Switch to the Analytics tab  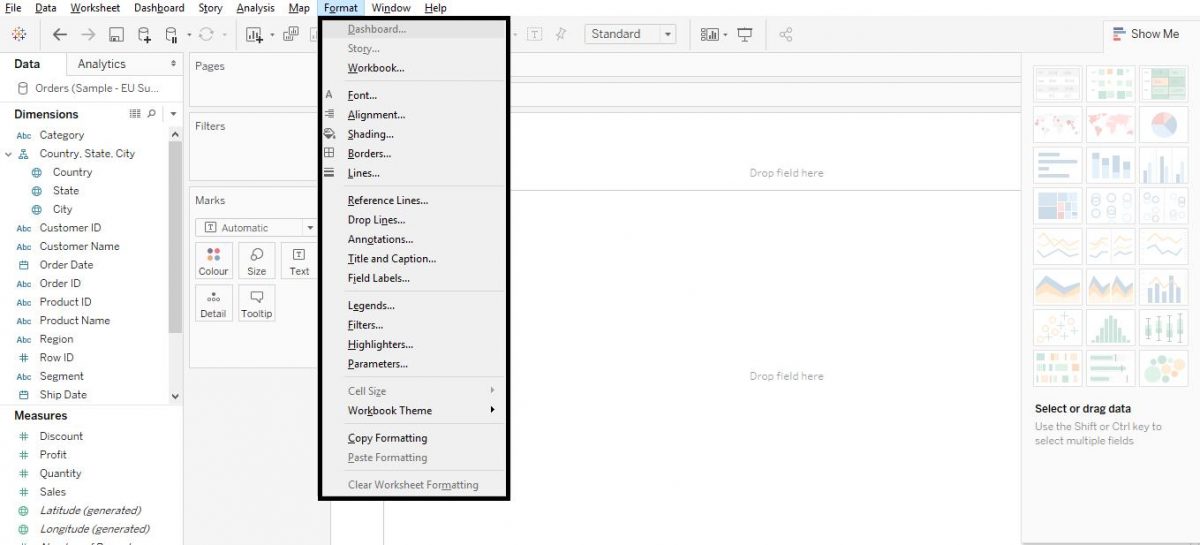102,64
